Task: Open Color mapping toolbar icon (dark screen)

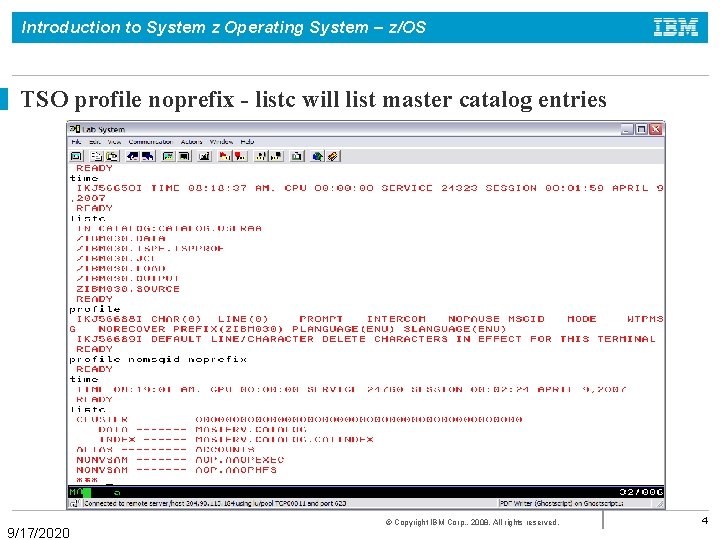Action: (x=184, y=156)
